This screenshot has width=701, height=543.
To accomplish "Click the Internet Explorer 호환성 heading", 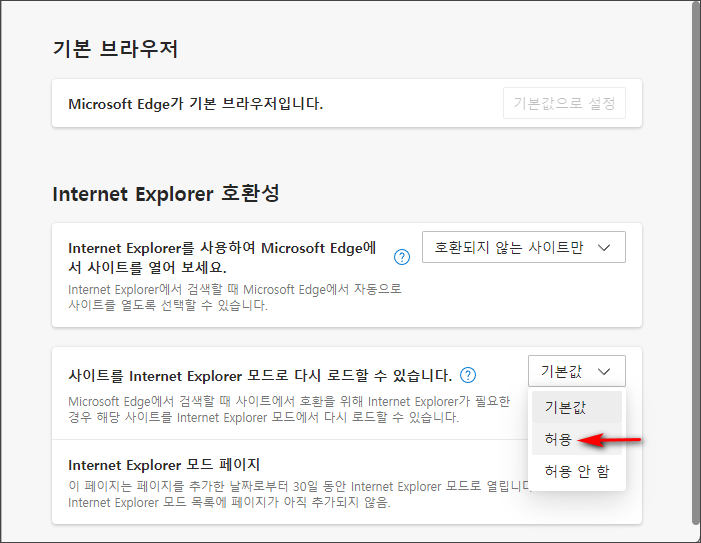I will click(166, 194).
